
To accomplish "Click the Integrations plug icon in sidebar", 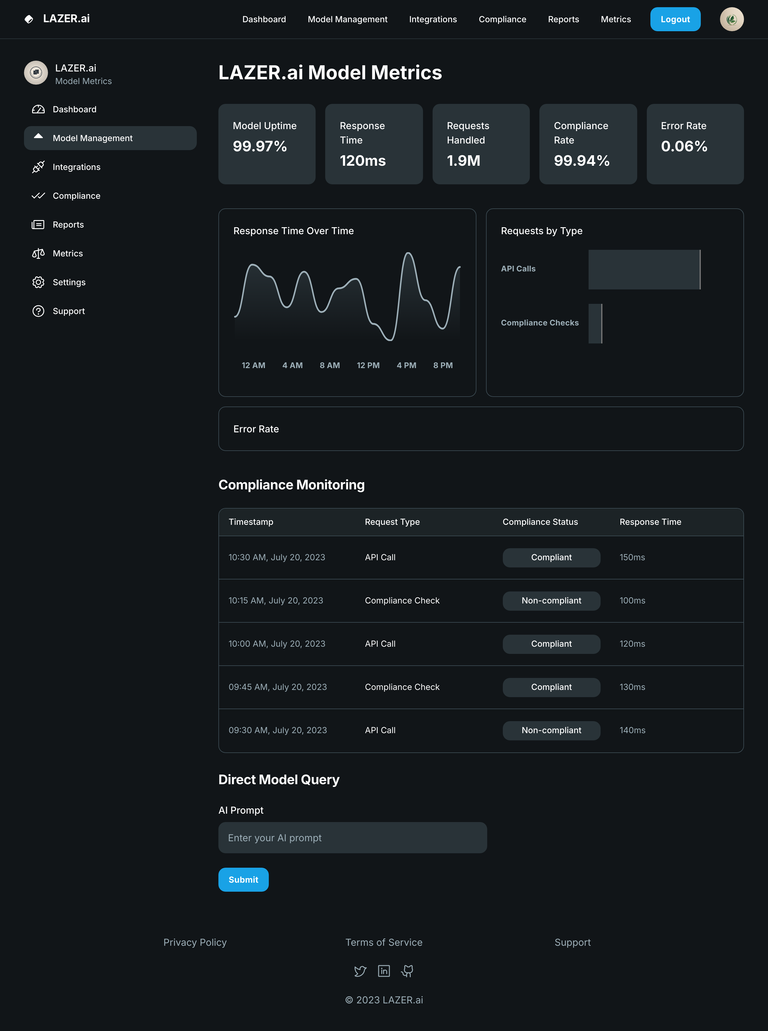I will pos(38,167).
